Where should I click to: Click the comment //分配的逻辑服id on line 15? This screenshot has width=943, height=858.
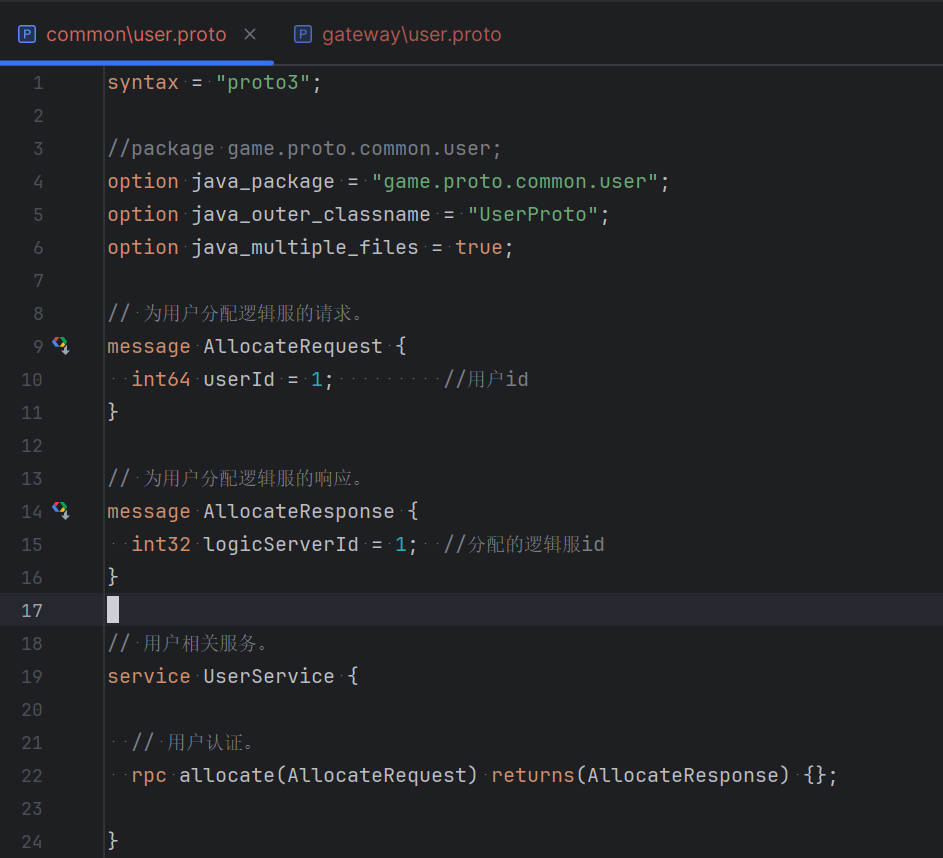pyautogui.click(x=524, y=544)
